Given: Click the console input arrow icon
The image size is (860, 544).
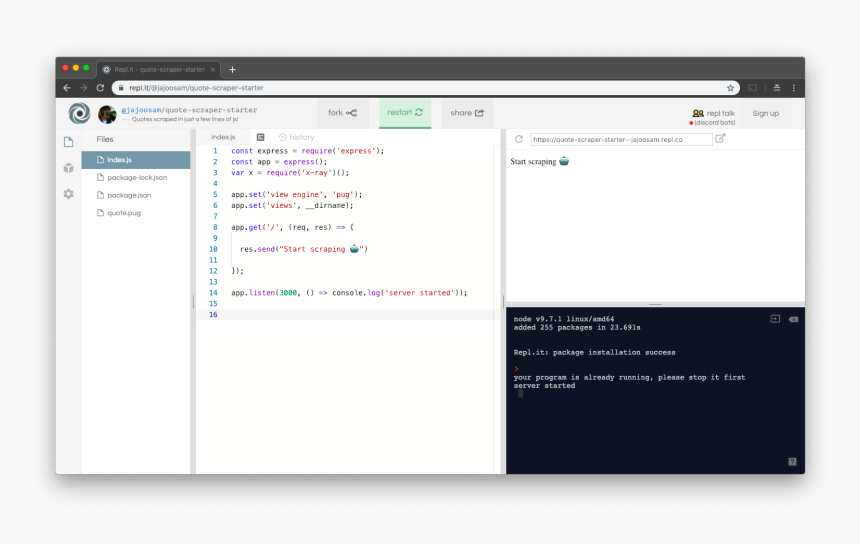Looking at the screenshot, I should (x=774, y=319).
